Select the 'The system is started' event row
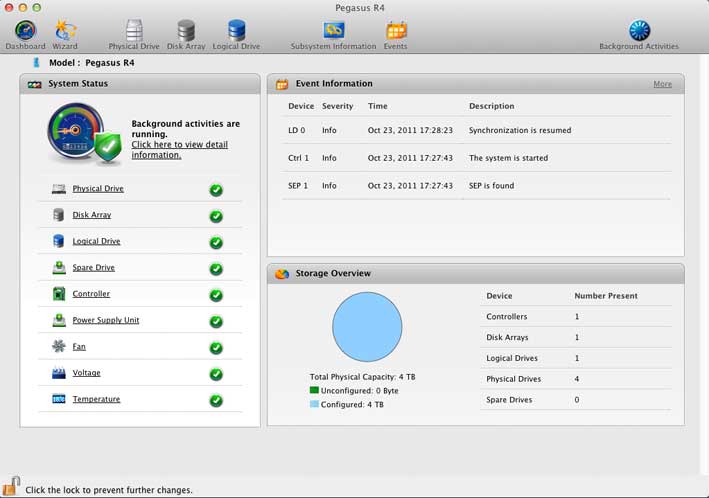The image size is (709, 498). (477, 158)
